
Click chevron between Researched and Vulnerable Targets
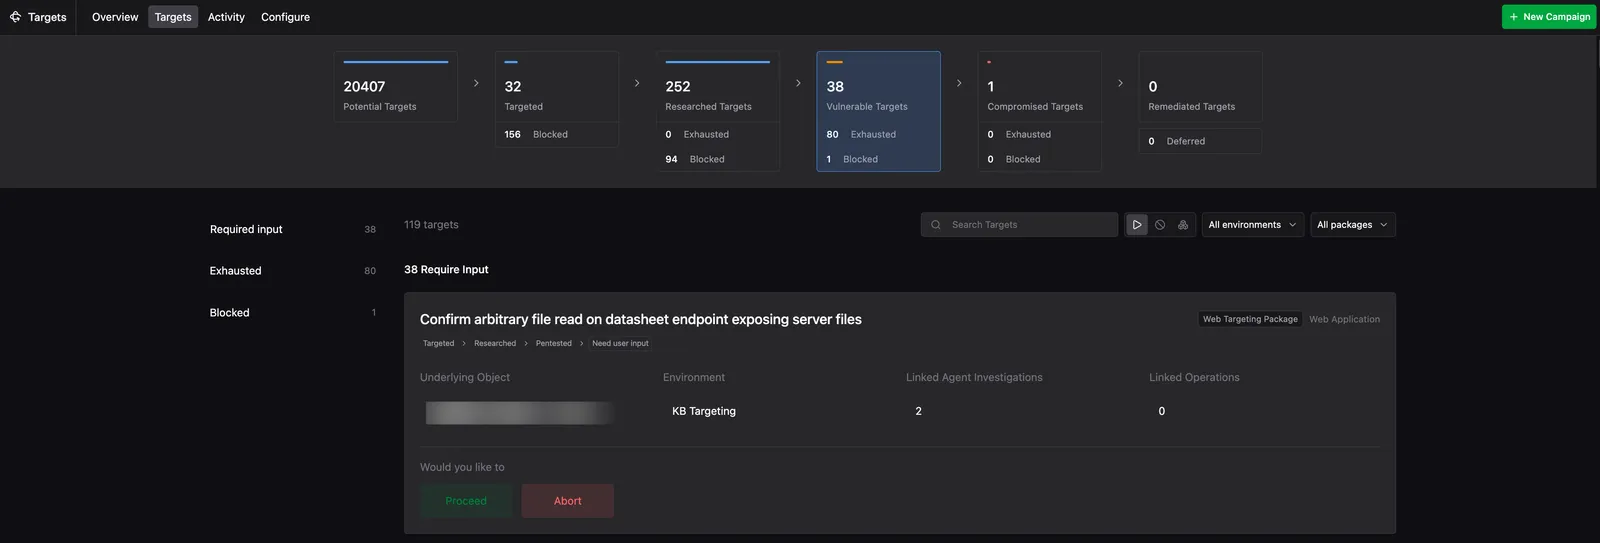(x=798, y=83)
